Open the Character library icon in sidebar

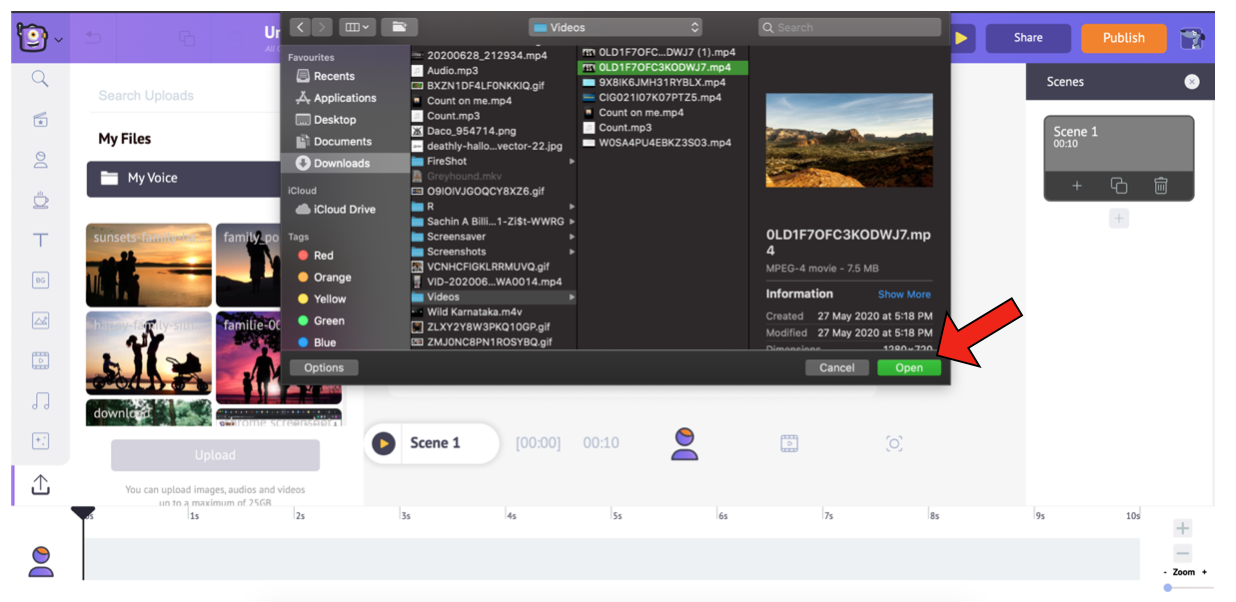(x=40, y=160)
